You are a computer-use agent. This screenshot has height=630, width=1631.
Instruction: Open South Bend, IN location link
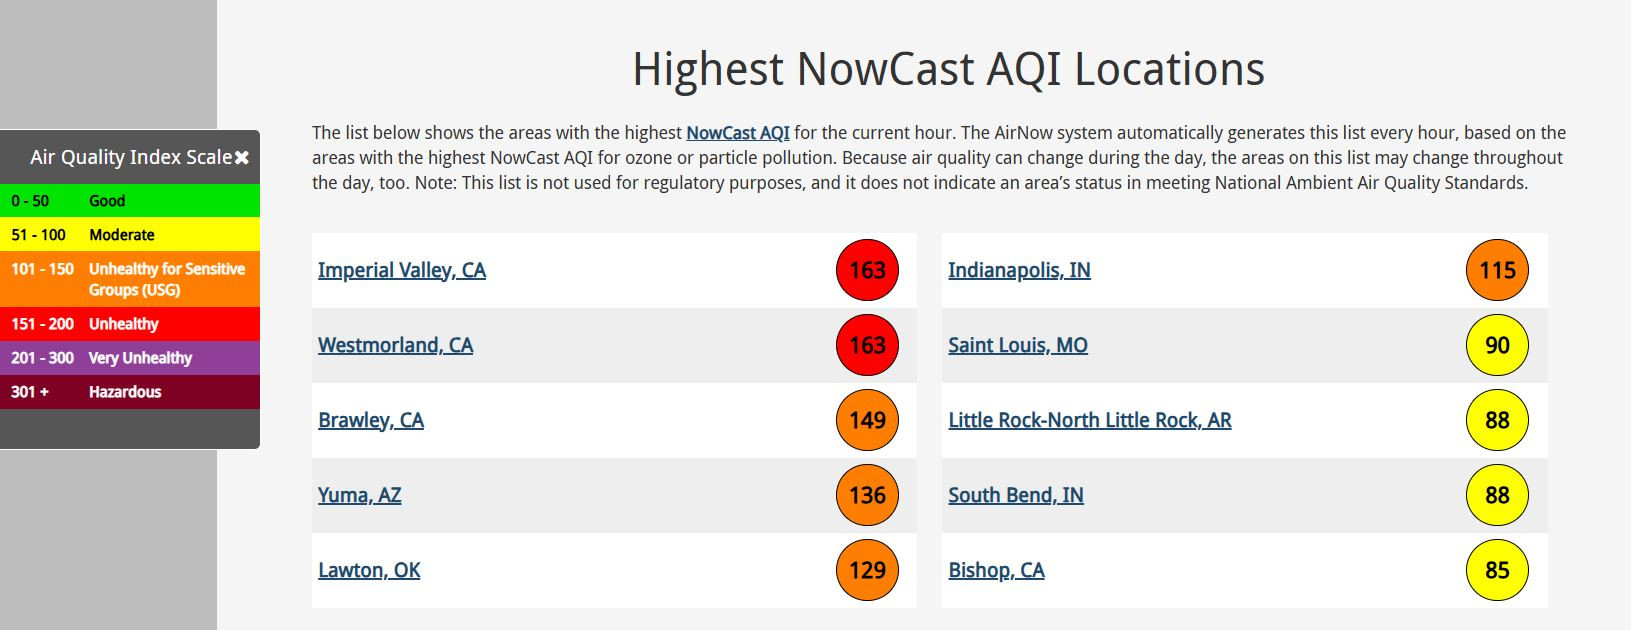click(1016, 495)
